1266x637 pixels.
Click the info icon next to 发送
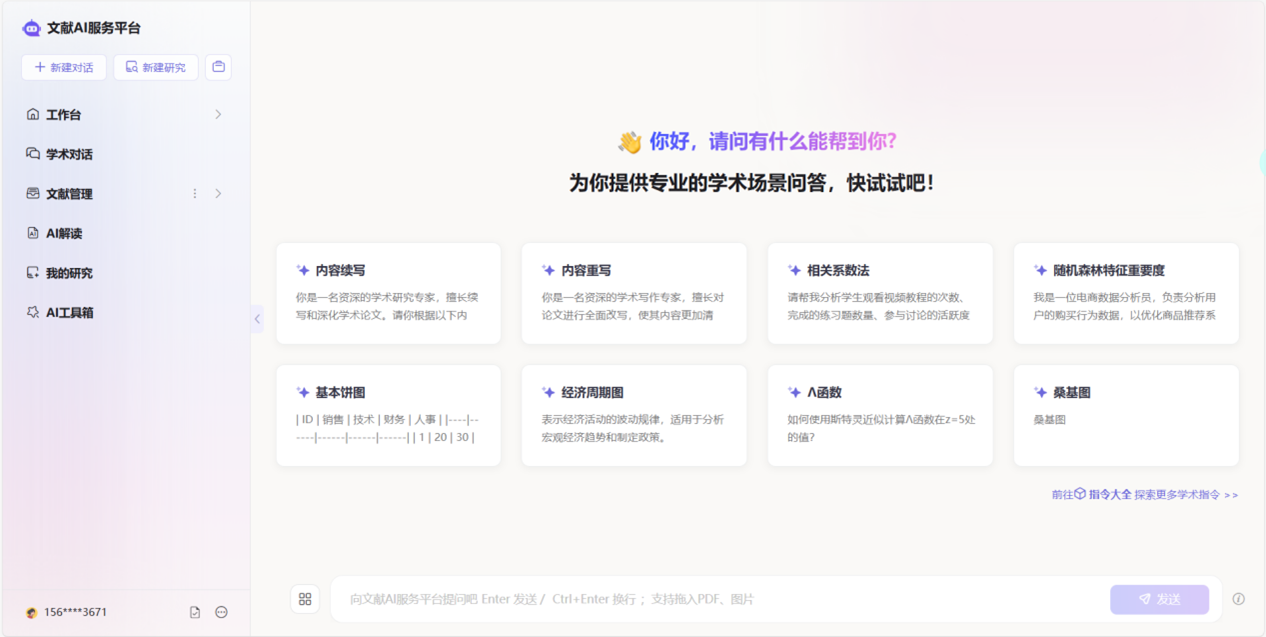(1238, 599)
